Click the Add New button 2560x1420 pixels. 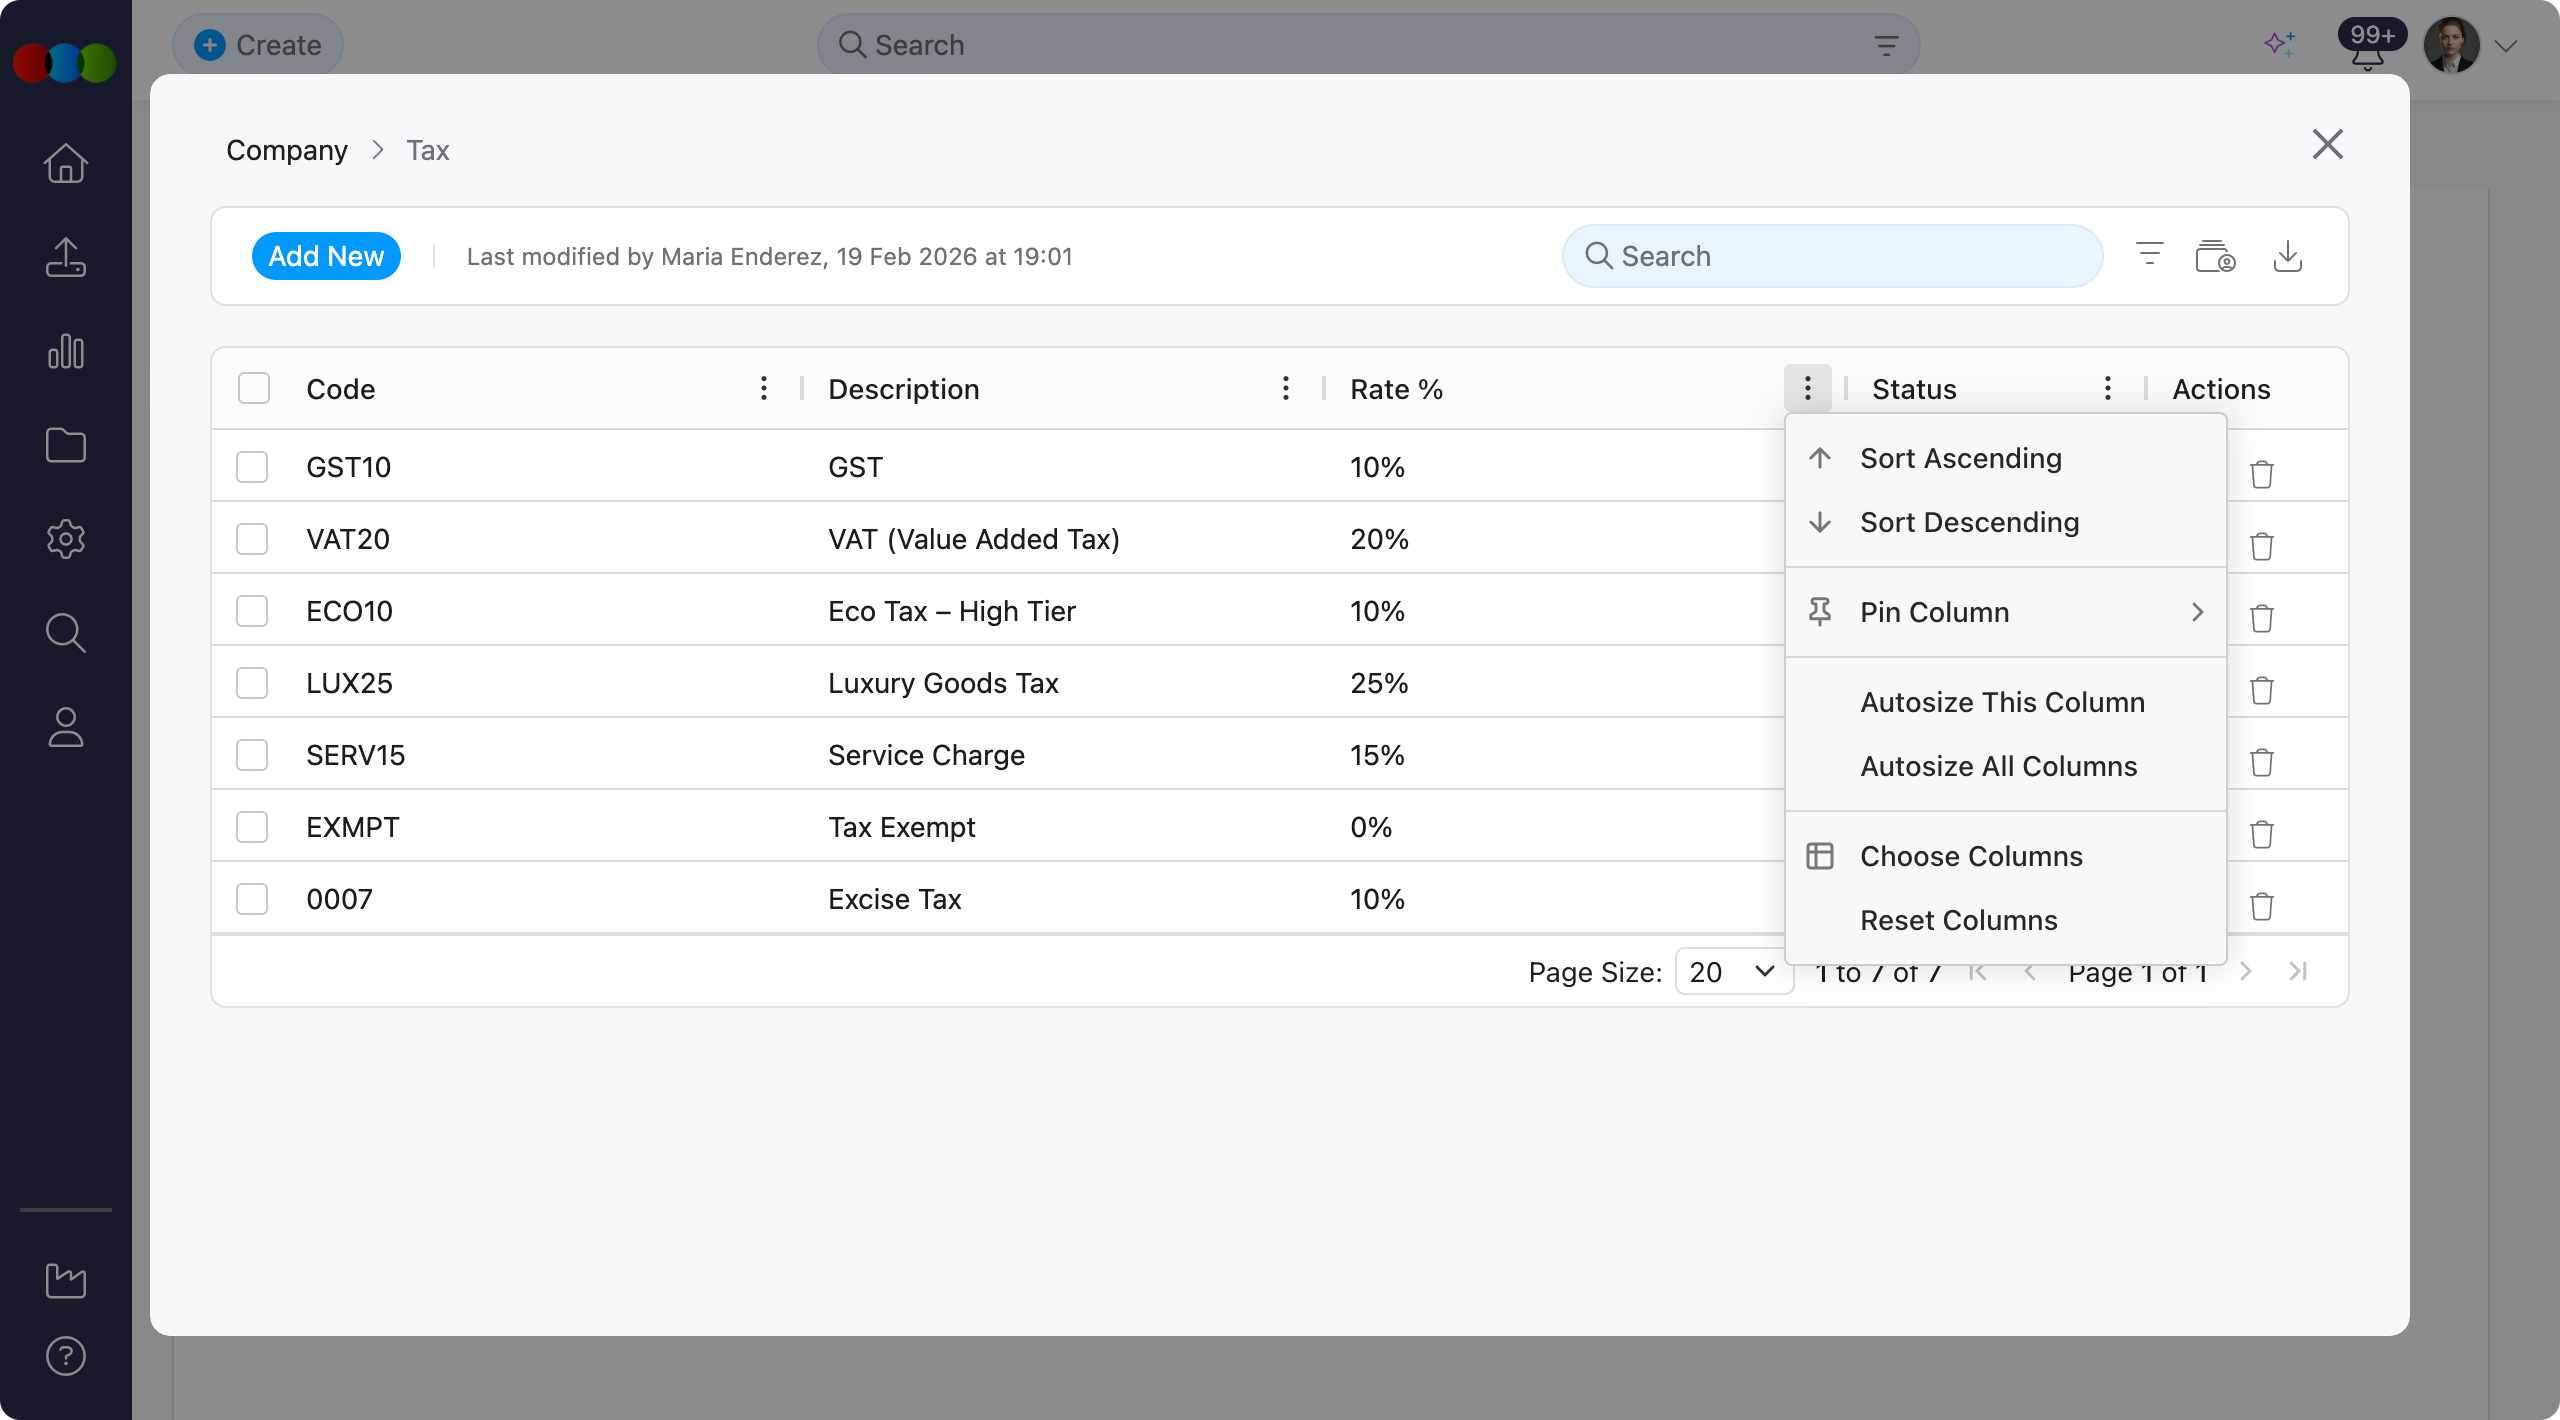click(x=326, y=256)
